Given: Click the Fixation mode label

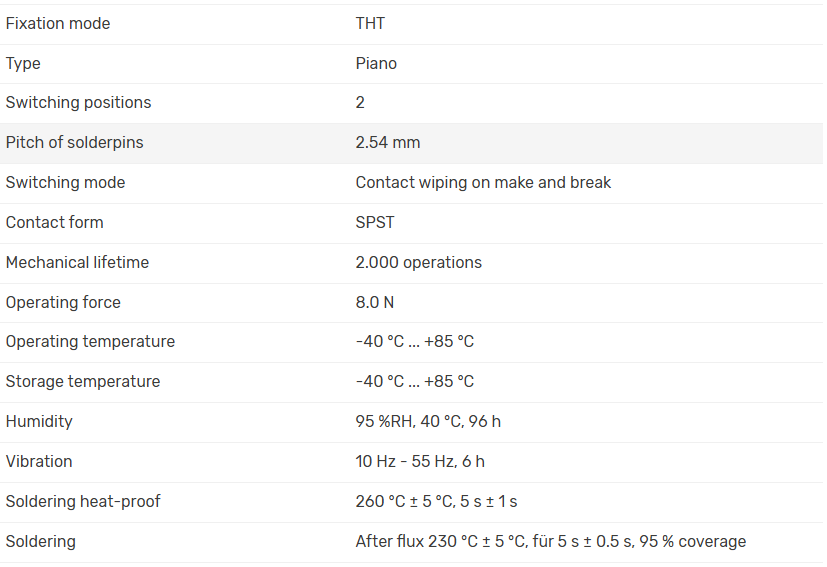Looking at the screenshot, I should point(58,23).
